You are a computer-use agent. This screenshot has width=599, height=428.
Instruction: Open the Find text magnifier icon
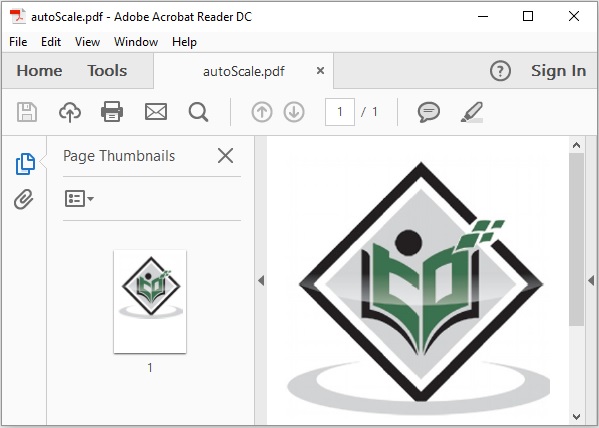coord(199,112)
